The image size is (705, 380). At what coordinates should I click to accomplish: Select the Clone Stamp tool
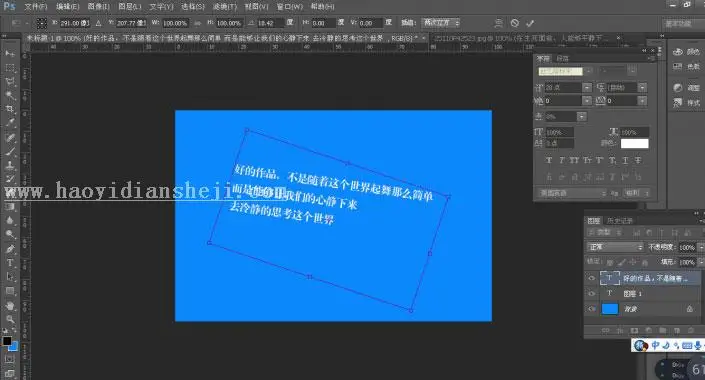point(10,165)
